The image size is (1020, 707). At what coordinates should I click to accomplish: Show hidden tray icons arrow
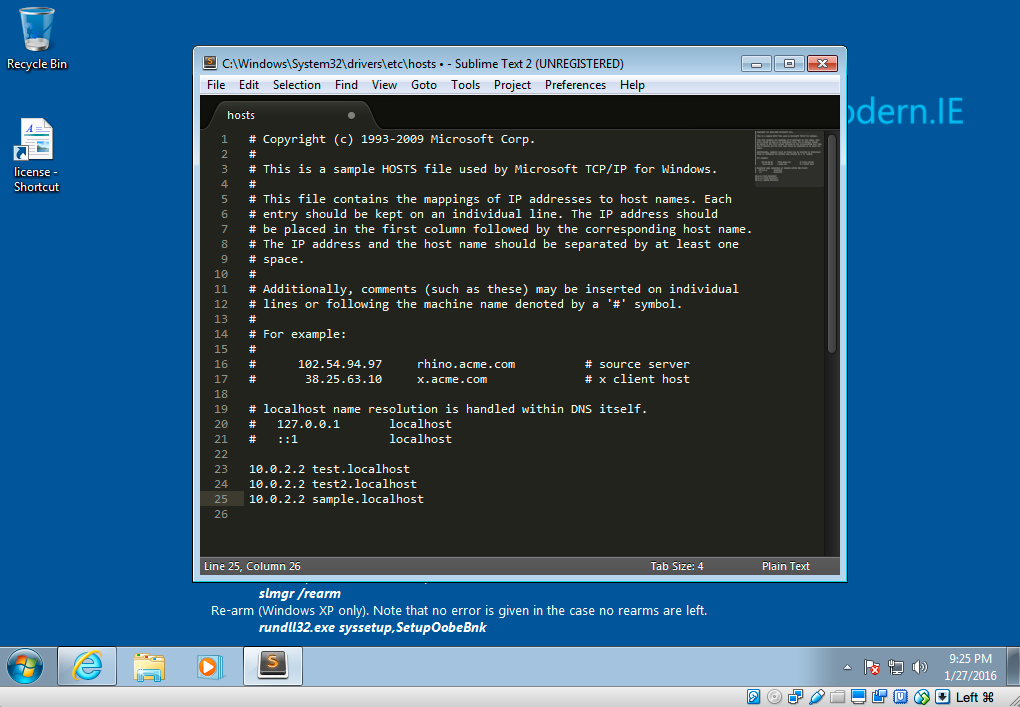[x=847, y=667]
